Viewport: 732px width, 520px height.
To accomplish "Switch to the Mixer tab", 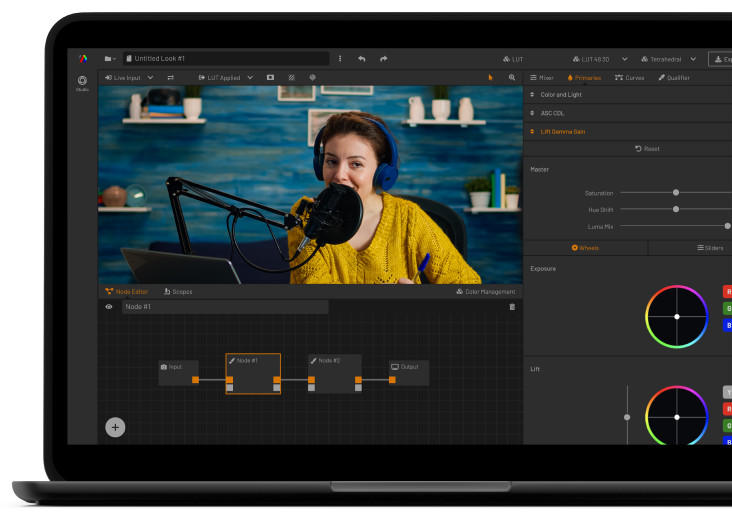I will pyautogui.click(x=542, y=77).
